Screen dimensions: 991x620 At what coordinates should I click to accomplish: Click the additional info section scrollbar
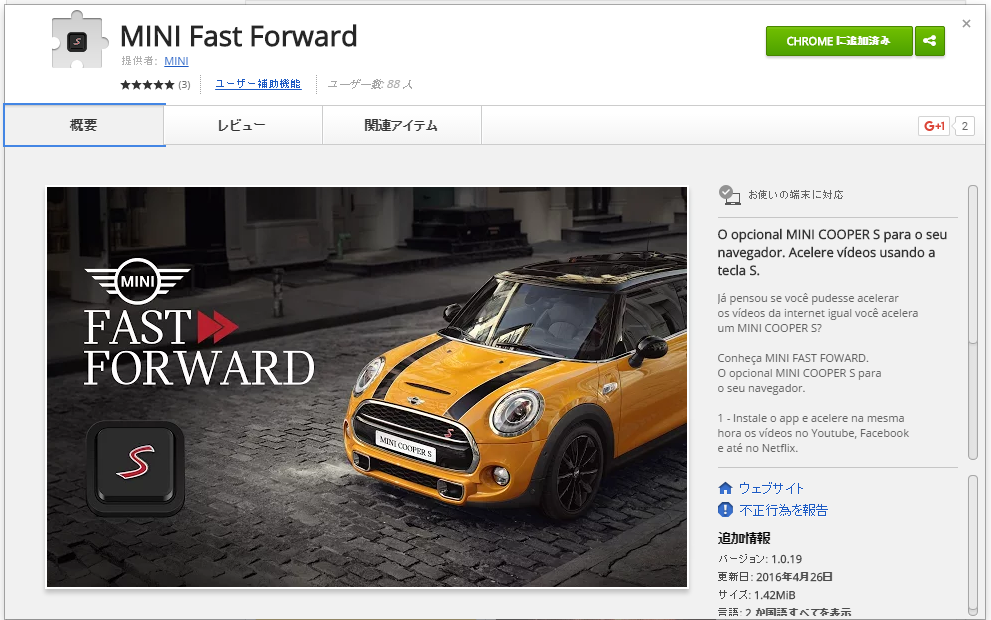click(973, 545)
